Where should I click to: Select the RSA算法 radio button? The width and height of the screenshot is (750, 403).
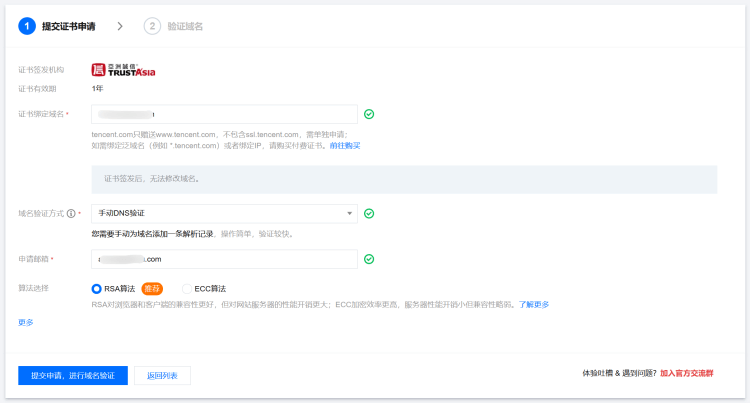pyautogui.click(x=97, y=289)
